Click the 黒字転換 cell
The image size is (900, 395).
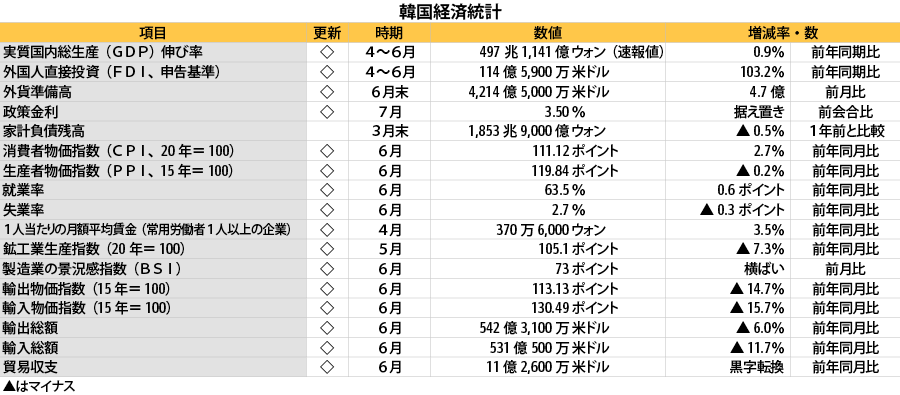coord(757,367)
